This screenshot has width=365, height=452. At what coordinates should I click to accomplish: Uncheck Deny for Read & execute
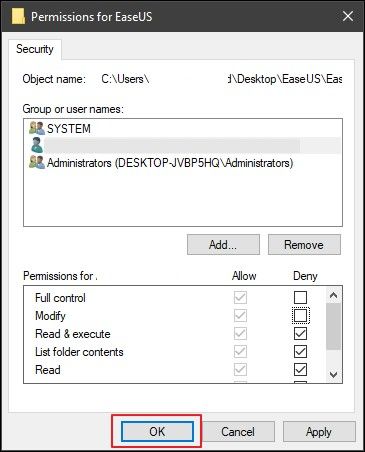[x=300, y=333]
